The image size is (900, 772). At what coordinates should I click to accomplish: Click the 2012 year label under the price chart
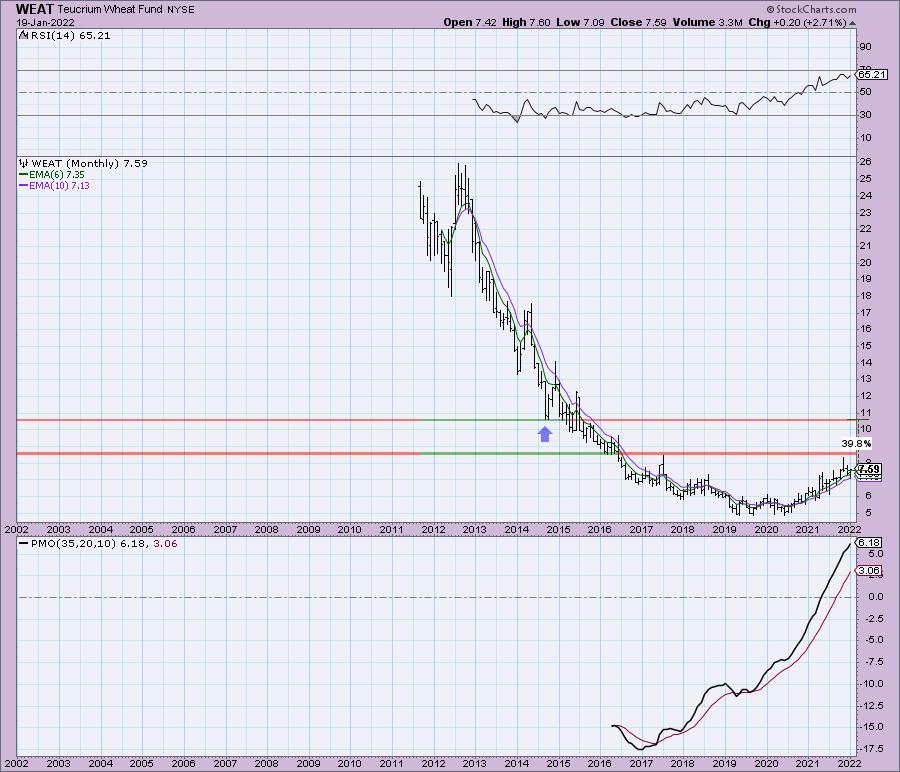click(433, 530)
